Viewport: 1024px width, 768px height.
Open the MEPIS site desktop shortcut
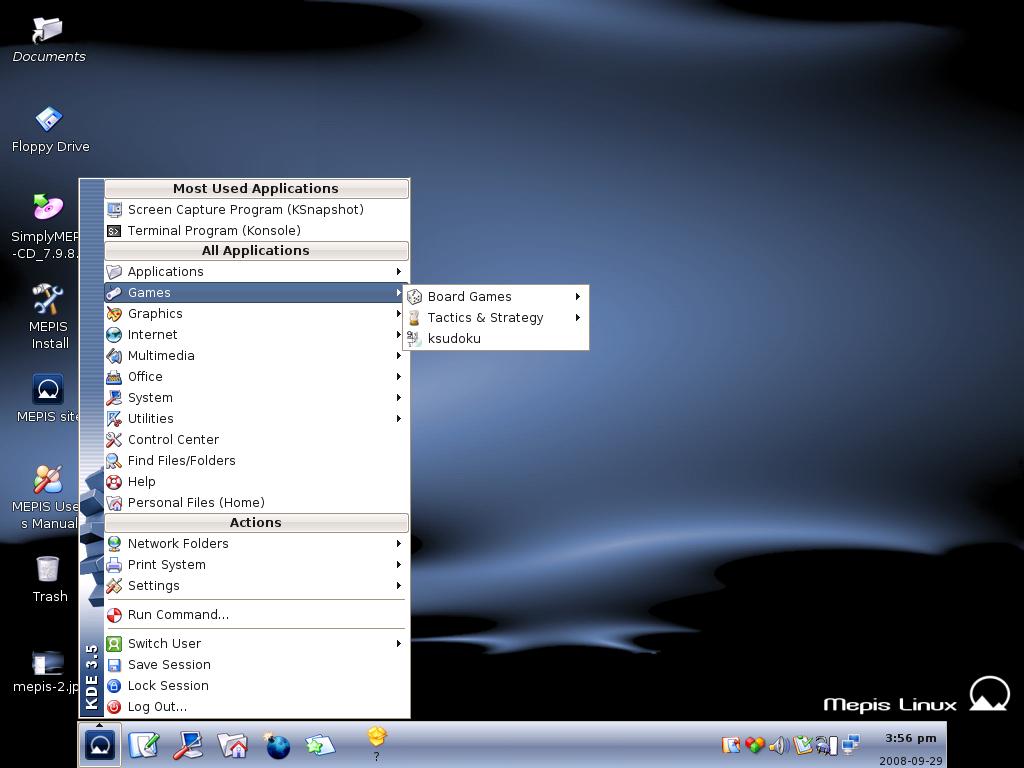(x=48, y=398)
